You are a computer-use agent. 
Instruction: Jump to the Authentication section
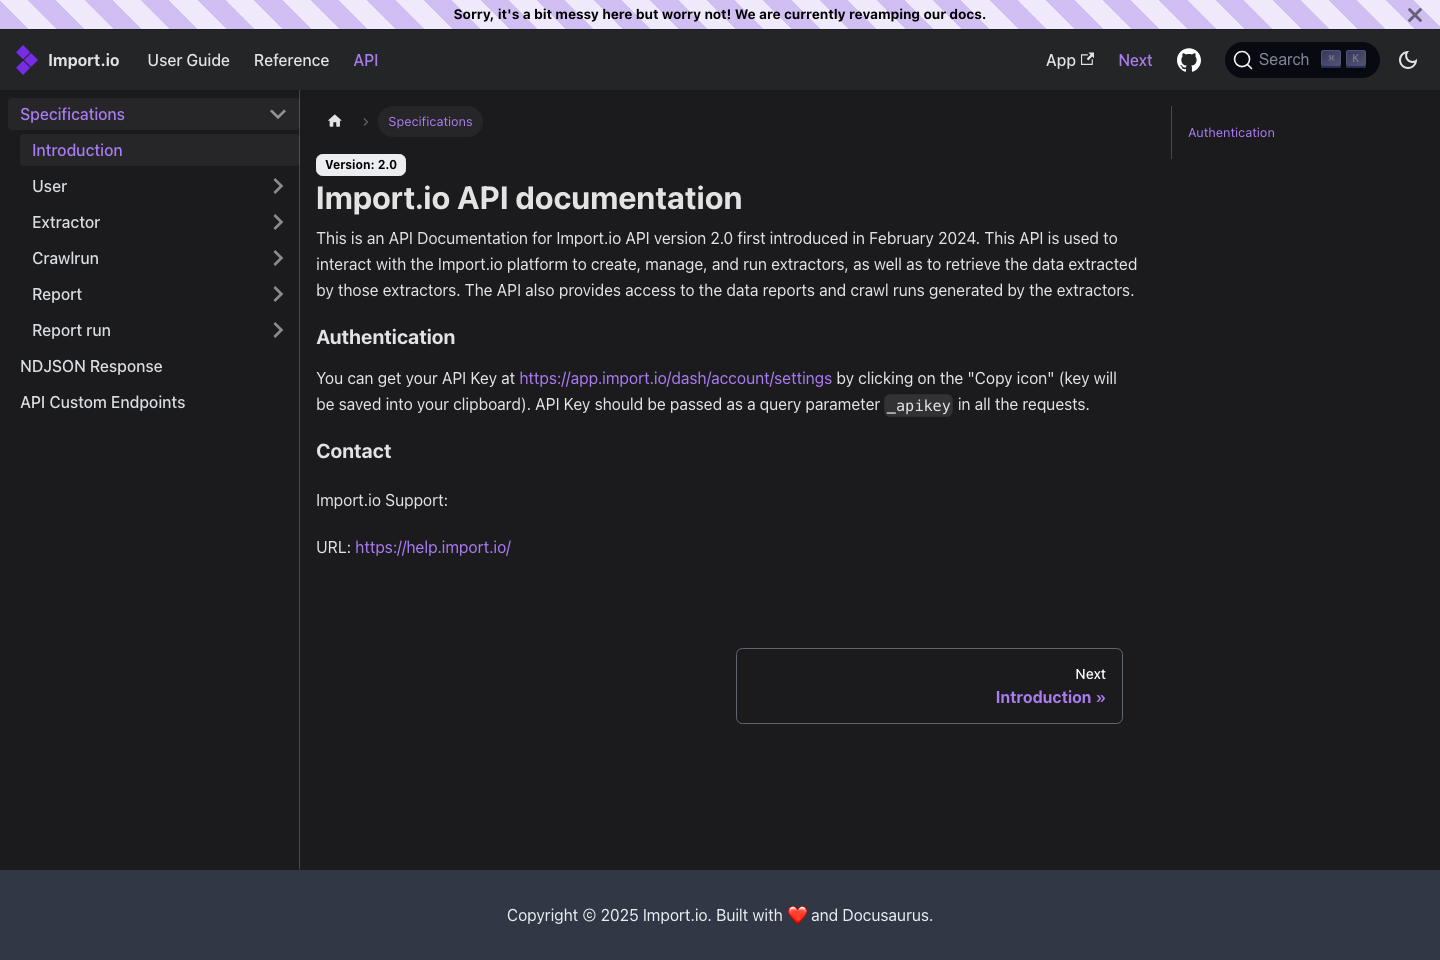1231,132
